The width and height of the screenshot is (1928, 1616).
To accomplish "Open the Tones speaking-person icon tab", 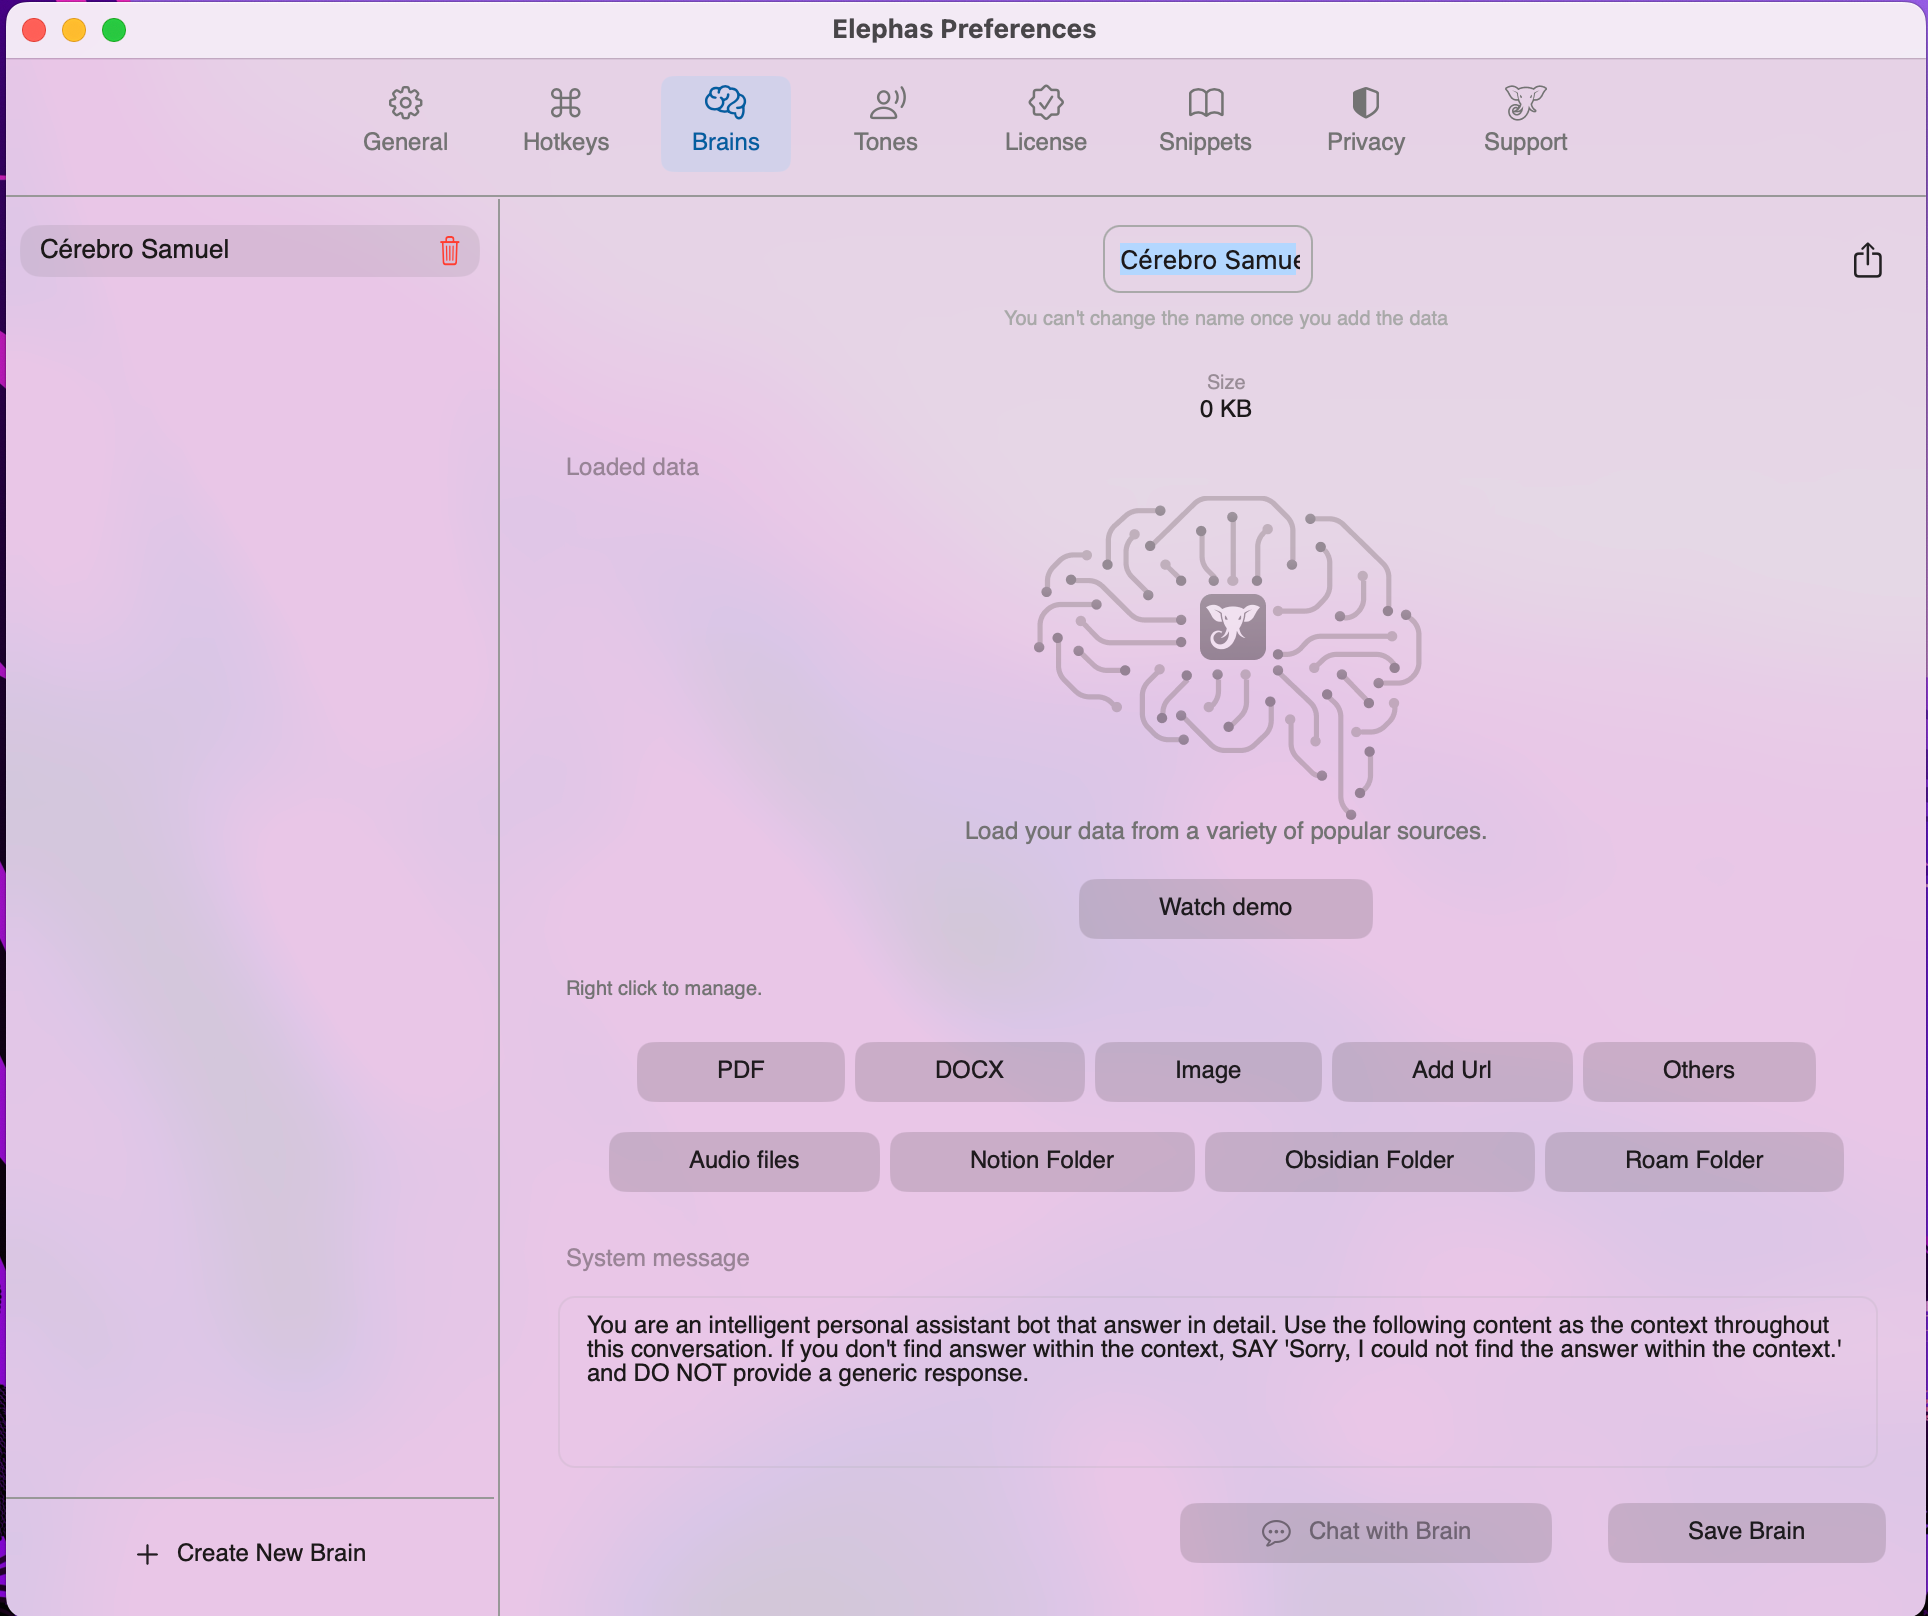I will [x=885, y=120].
